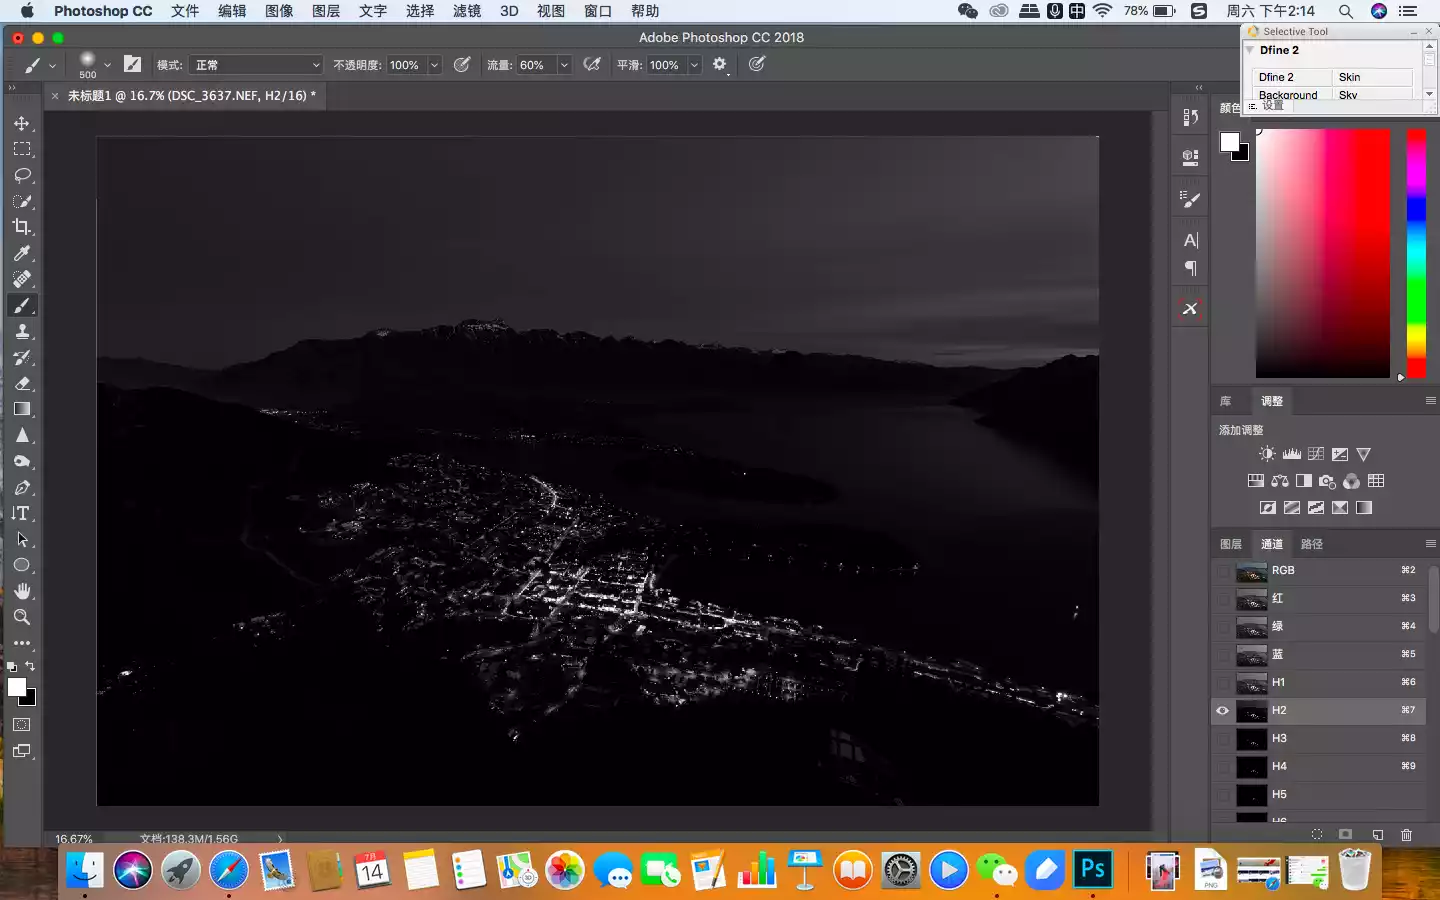
Task: Open the brush blending mode dropdown
Action: [257, 65]
